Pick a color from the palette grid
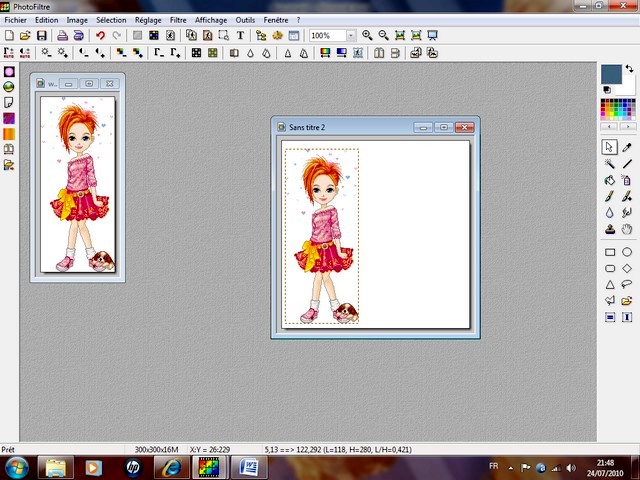The height and width of the screenshot is (480, 640). 618,109
